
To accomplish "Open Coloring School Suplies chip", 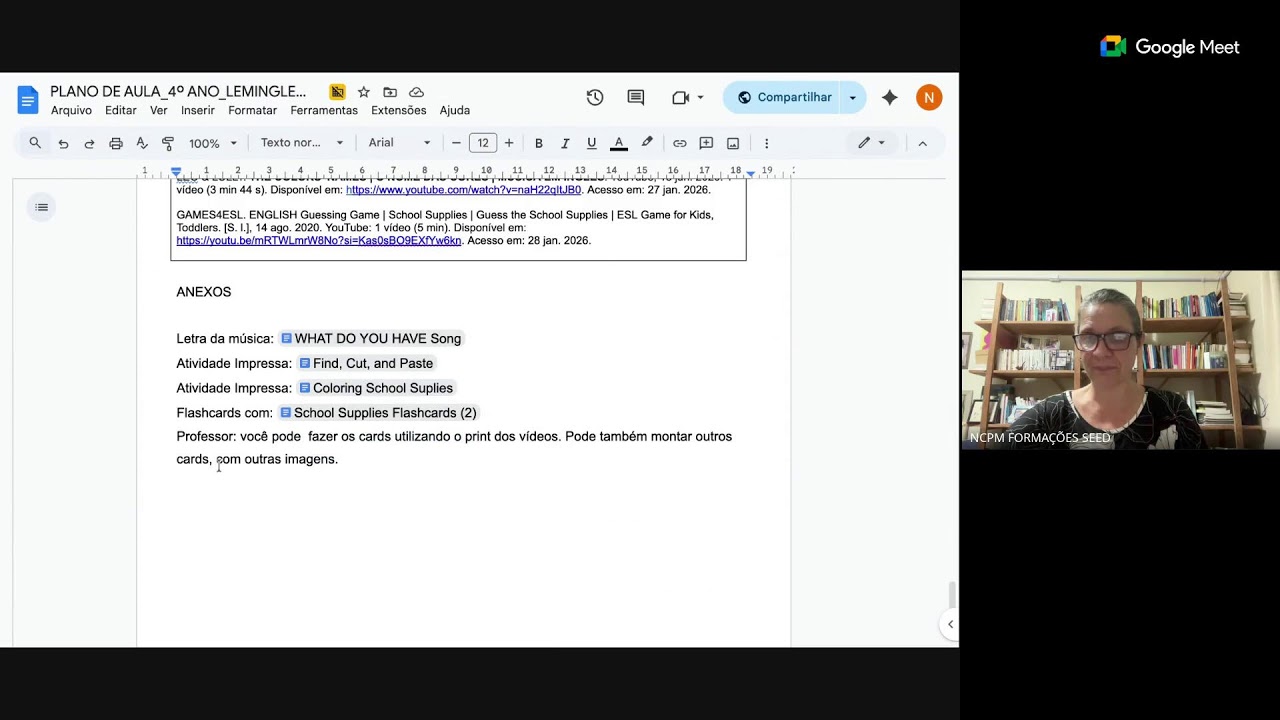I will coord(376,388).
